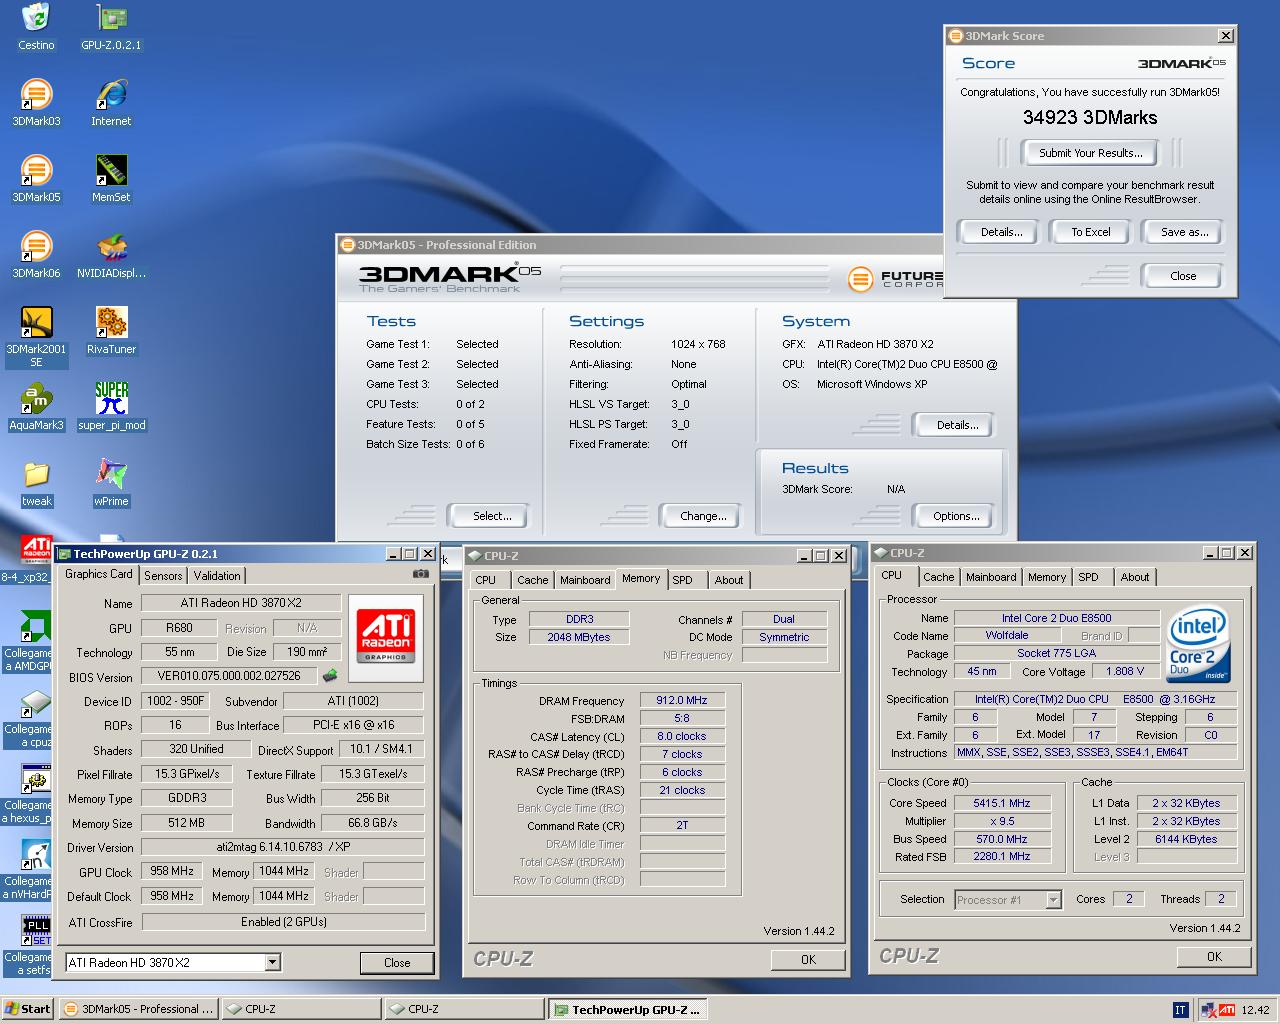1280x1024 pixels.
Task: Select Graphics Card tab in GPU-Z
Action: 99,574
